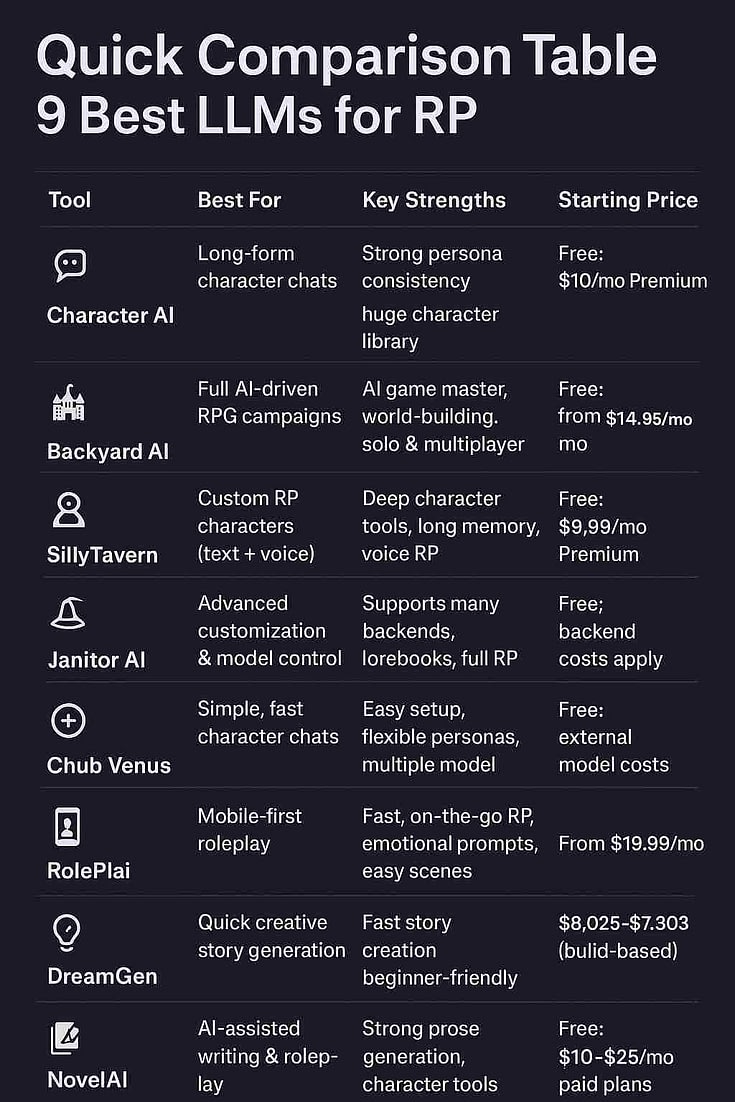Click the NovelAI tool name
The width and height of the screenshot is (735, 1102).
(x=87, y=1080)
